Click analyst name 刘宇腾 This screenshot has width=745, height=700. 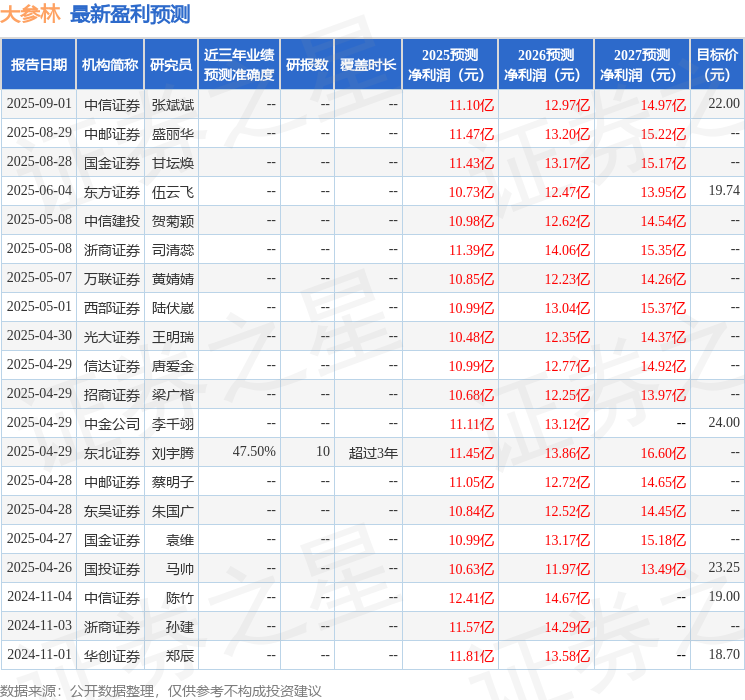(173, 453)
